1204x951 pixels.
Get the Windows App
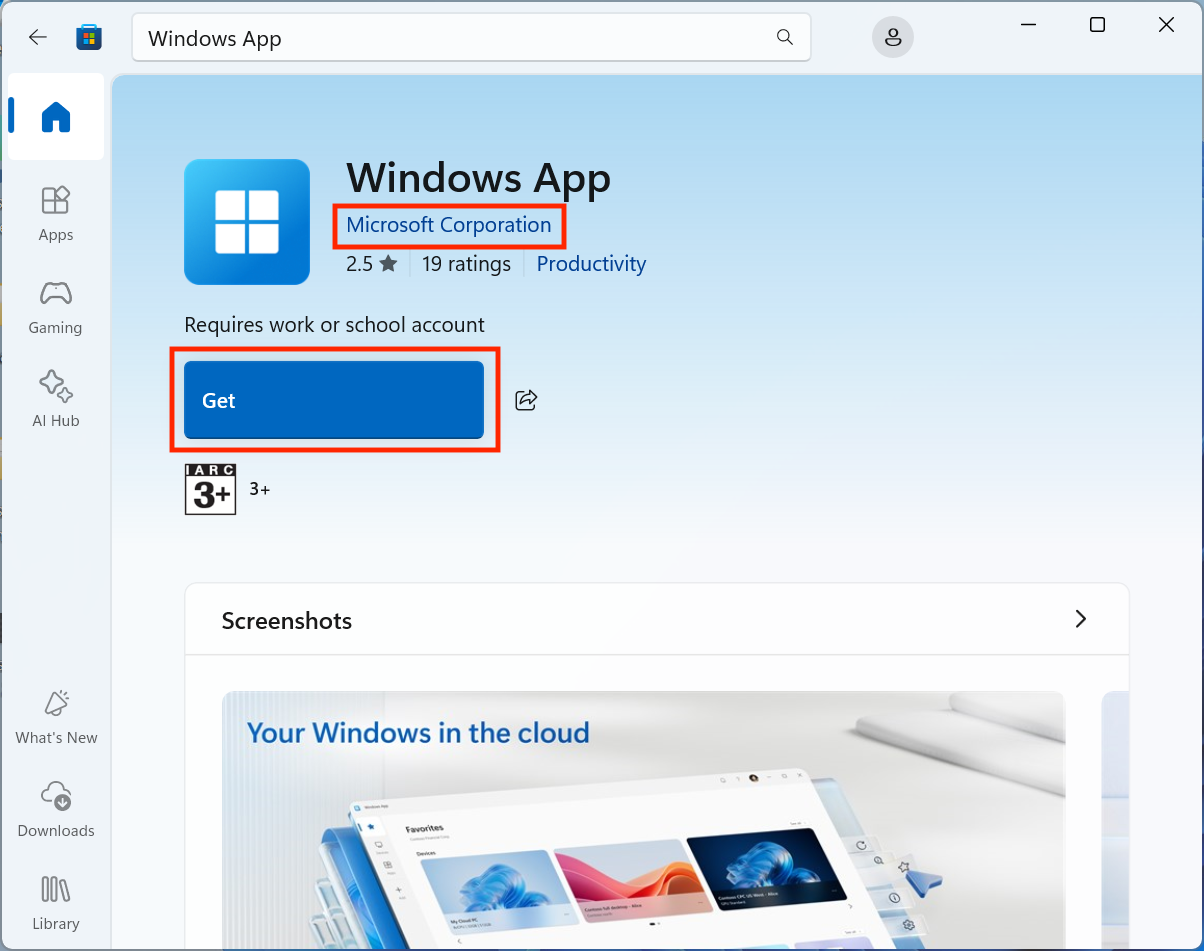click(334, 399)
